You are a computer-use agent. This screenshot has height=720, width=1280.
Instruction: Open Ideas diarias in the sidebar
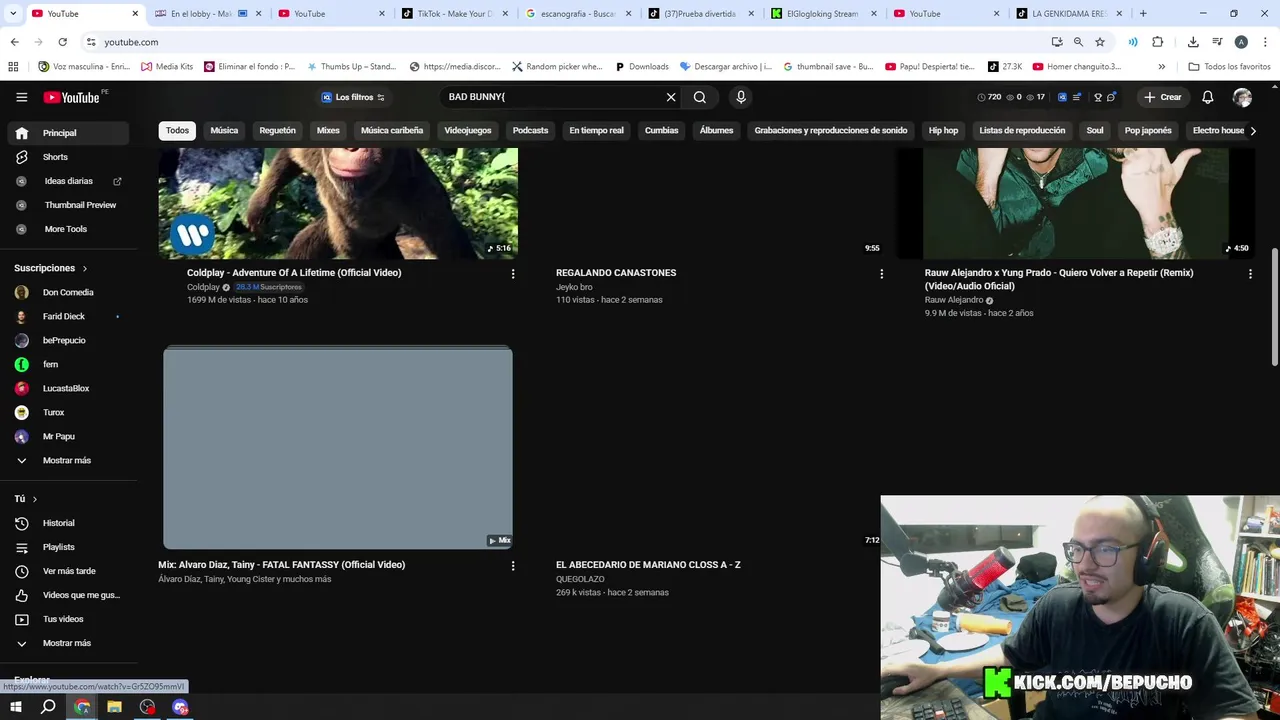pyautogui.click(x=66, y=181)
